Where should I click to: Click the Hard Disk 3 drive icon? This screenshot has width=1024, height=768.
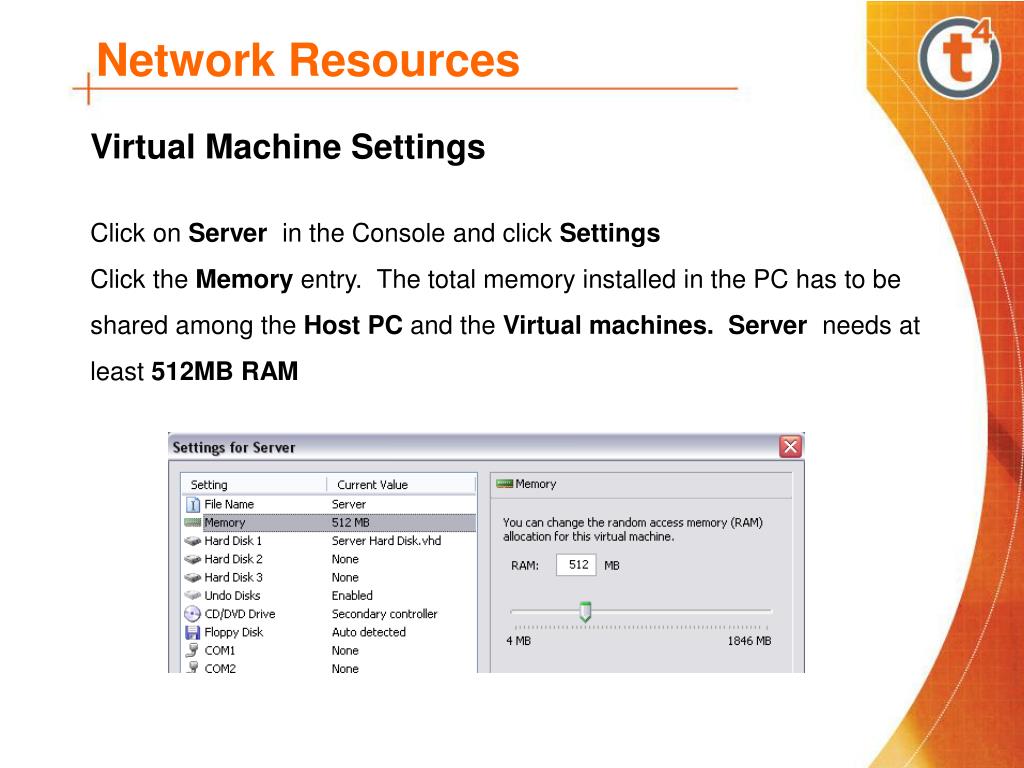pyautogui.click(x=193, y=577)
